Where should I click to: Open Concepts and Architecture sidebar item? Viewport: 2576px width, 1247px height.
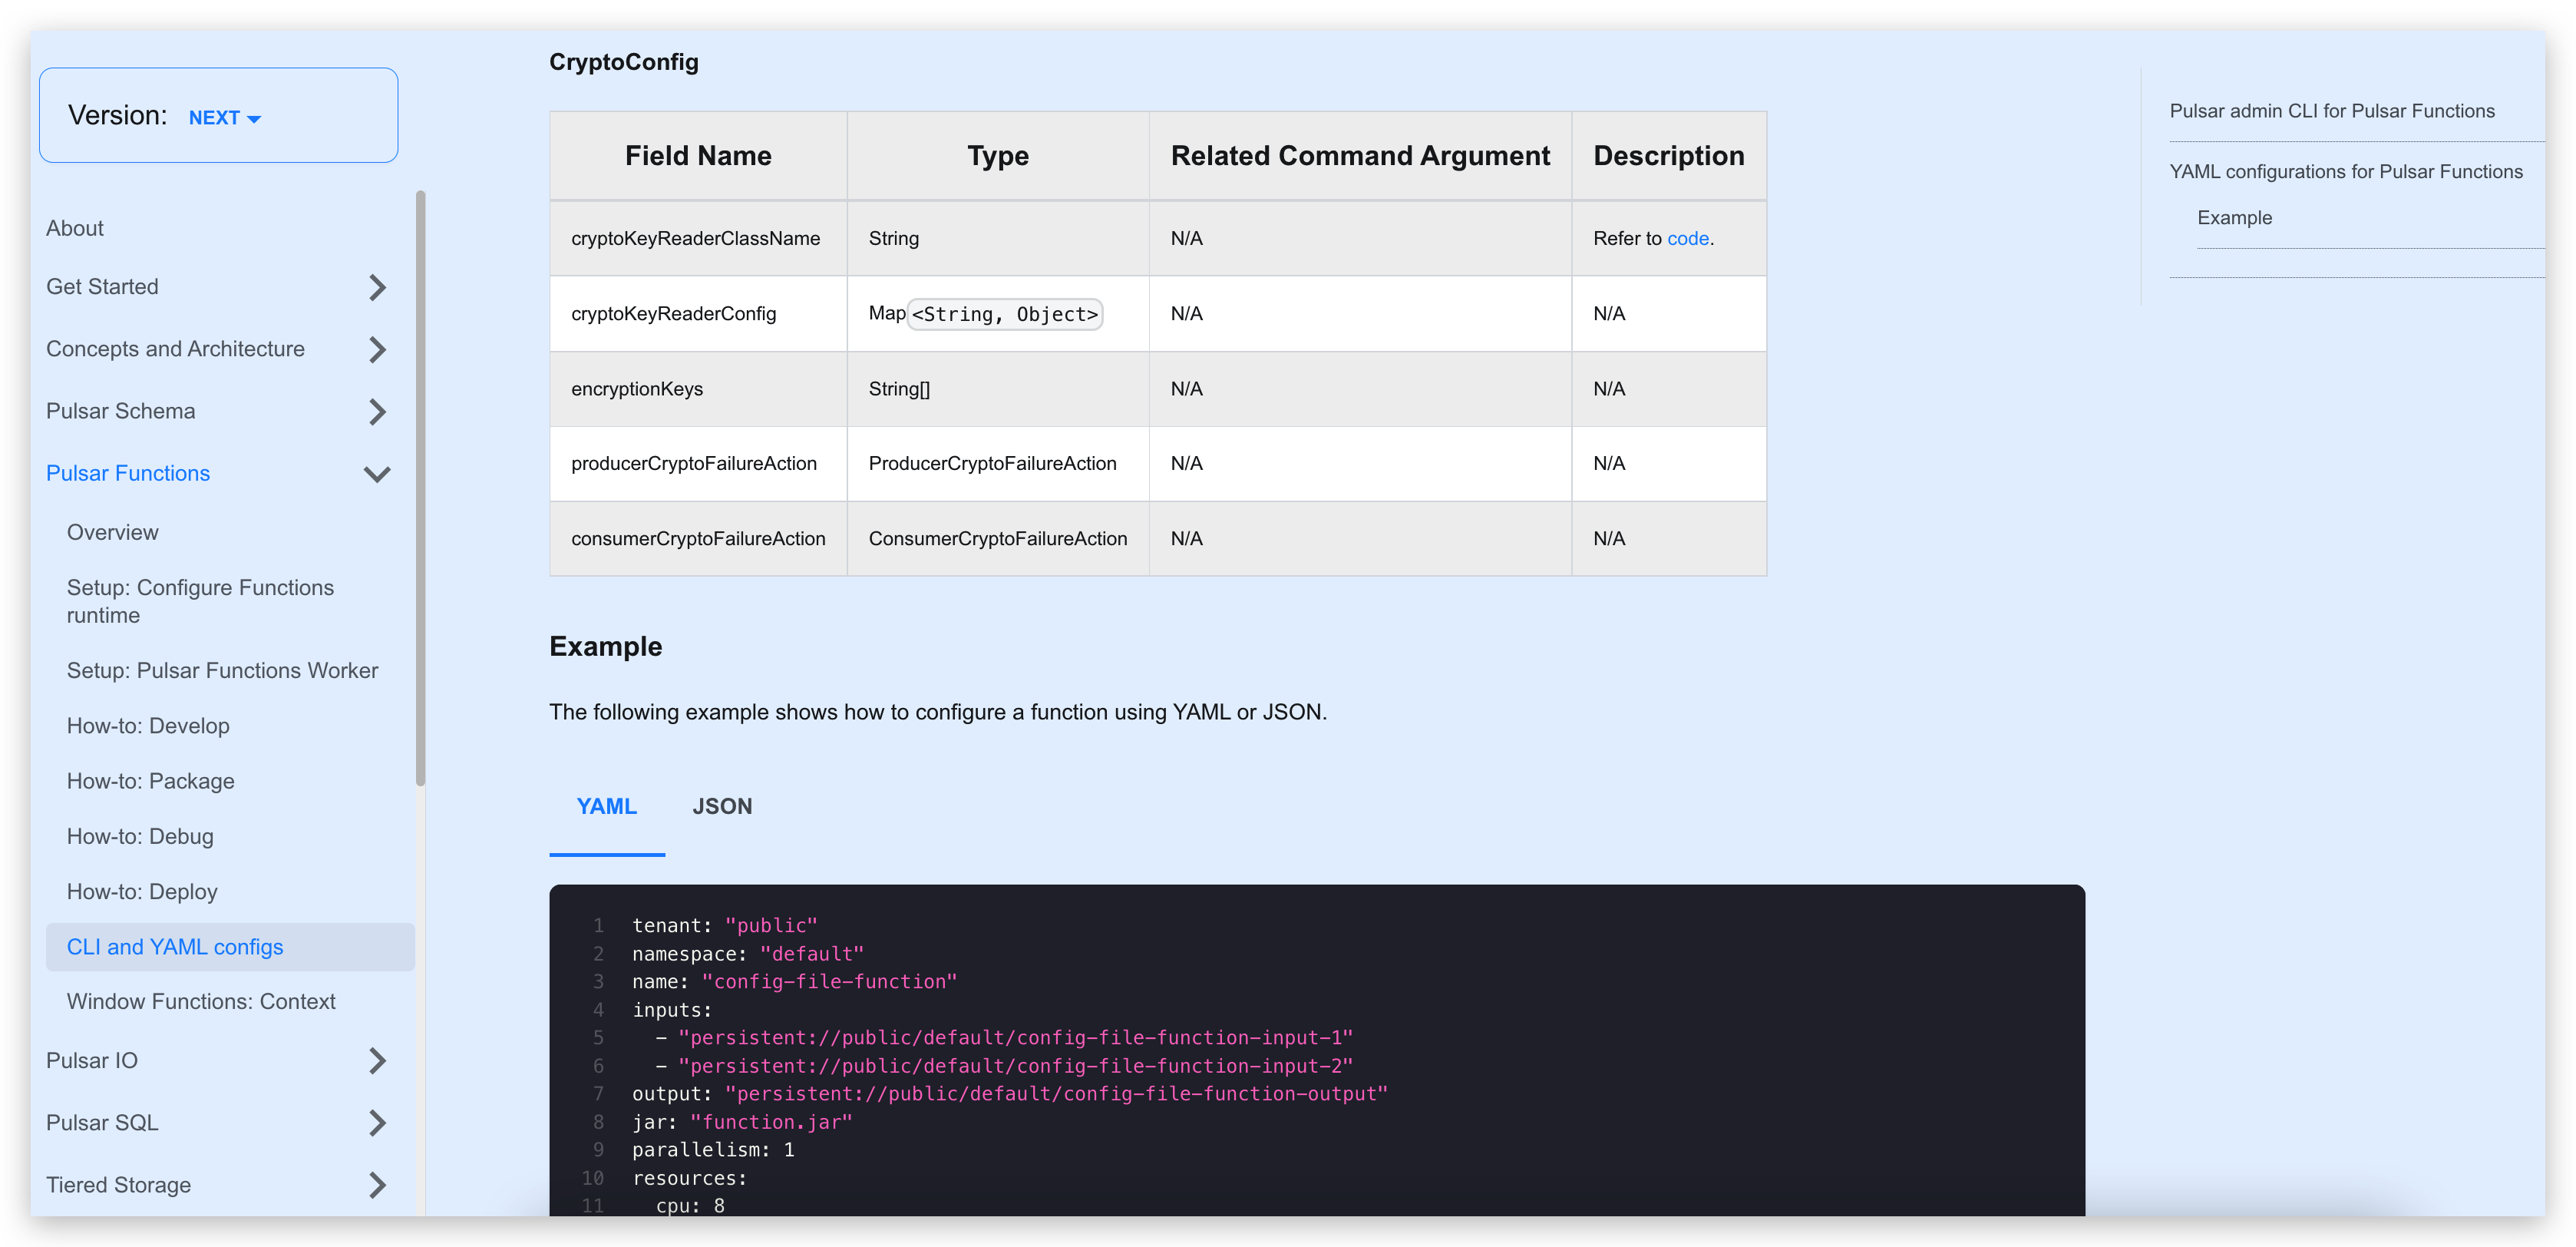(x=175, y=349)
